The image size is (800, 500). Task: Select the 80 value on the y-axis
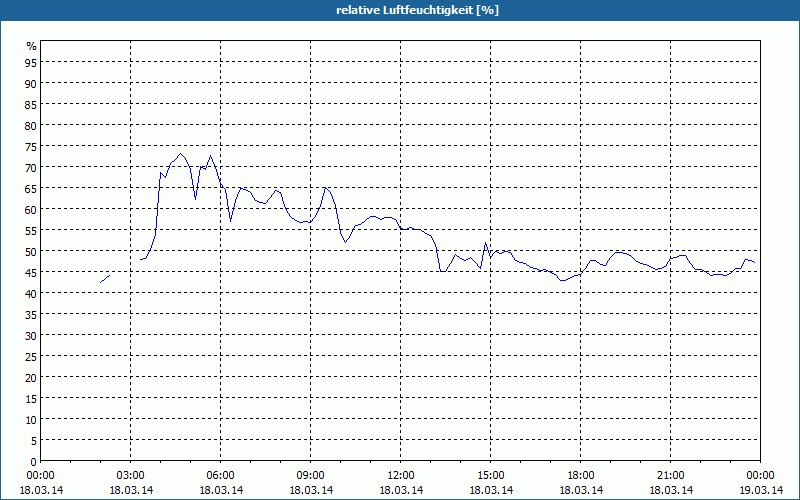pyautogui.click(x=31, y=125)
